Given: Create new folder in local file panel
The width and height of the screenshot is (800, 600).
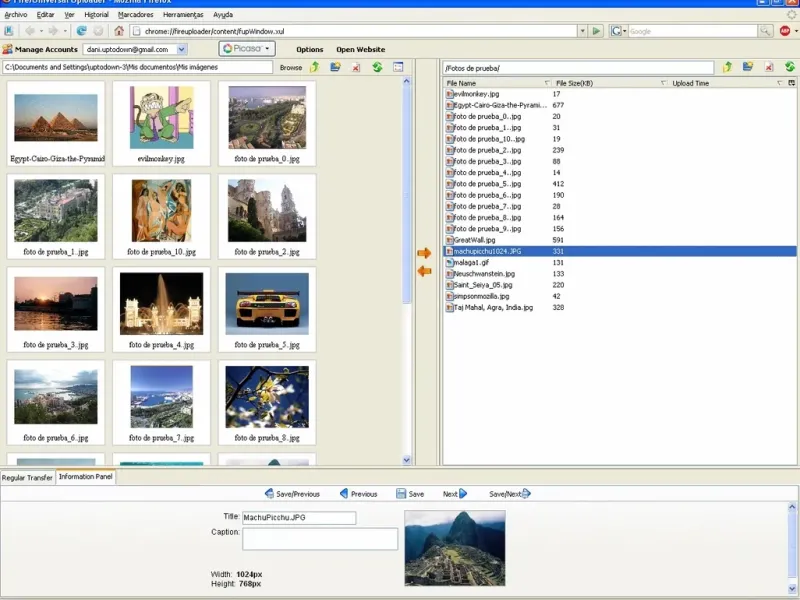Looking at the screenshot, I should 335,67.
